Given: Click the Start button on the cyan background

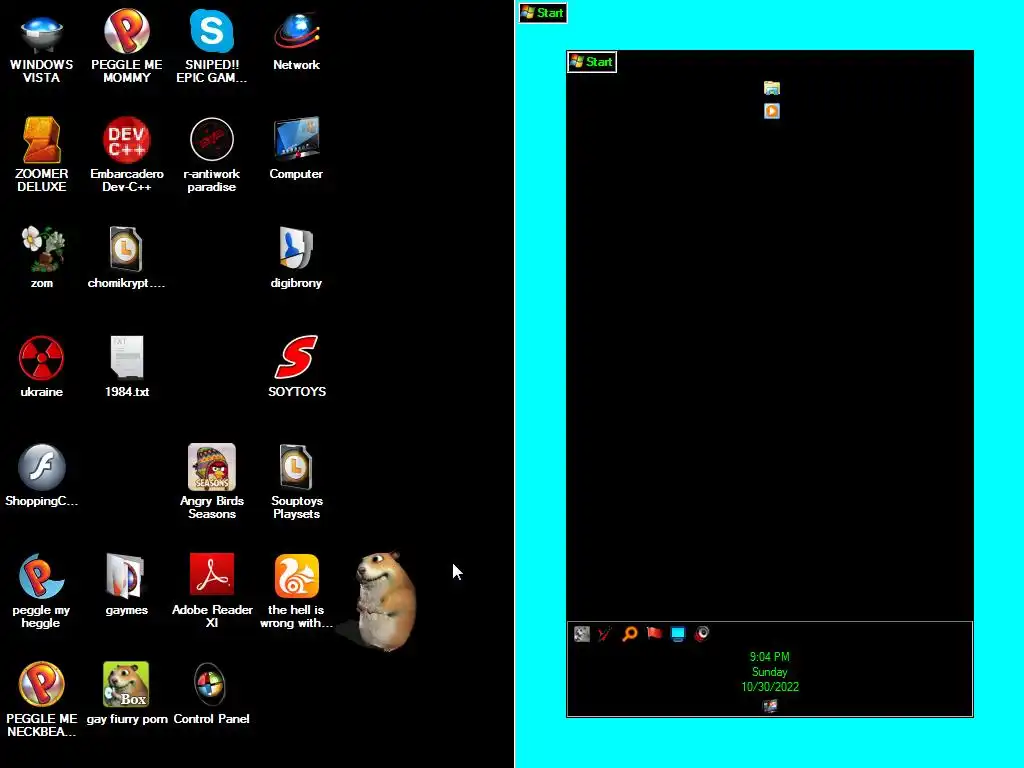Looking at the screenshot, I should [543, 13].
